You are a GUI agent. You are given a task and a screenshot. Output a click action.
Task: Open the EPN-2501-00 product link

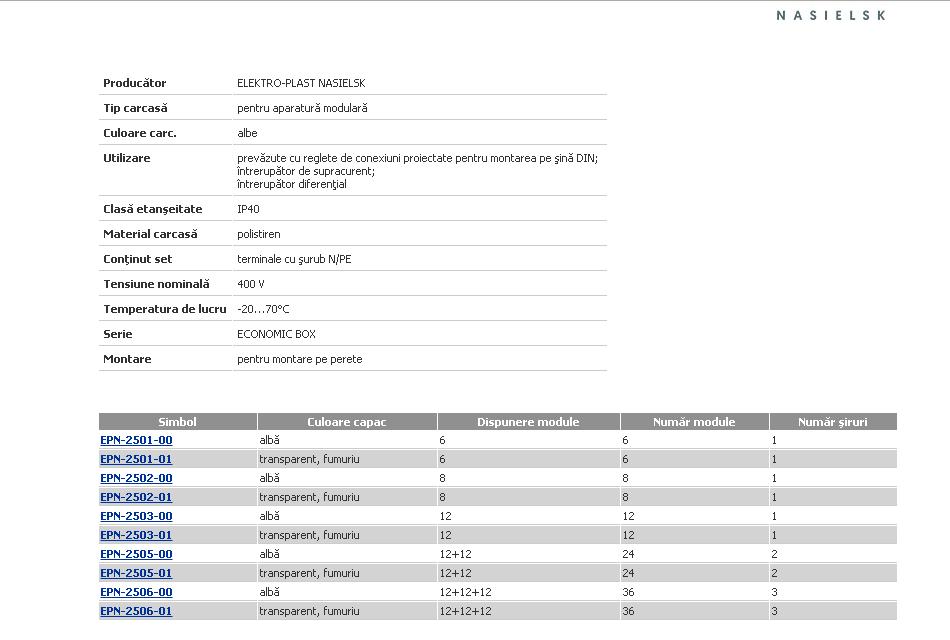(x=136, y=441)
